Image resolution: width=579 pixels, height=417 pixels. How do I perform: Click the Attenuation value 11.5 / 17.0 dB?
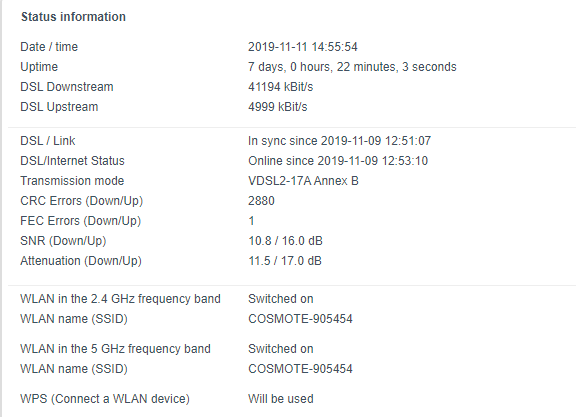coord(285,261)
